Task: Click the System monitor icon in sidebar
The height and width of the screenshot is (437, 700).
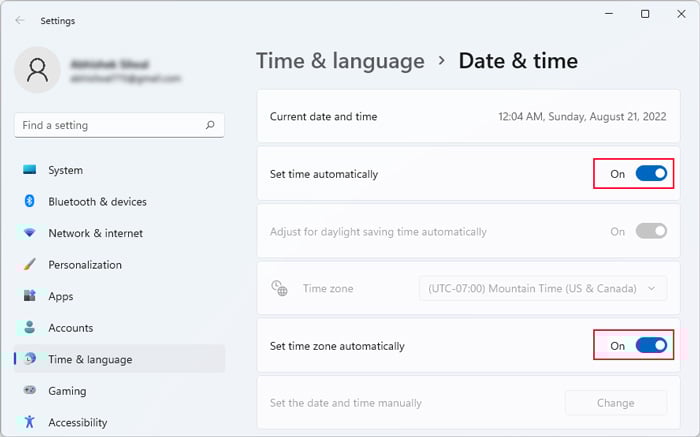Action: pos(29,170)
